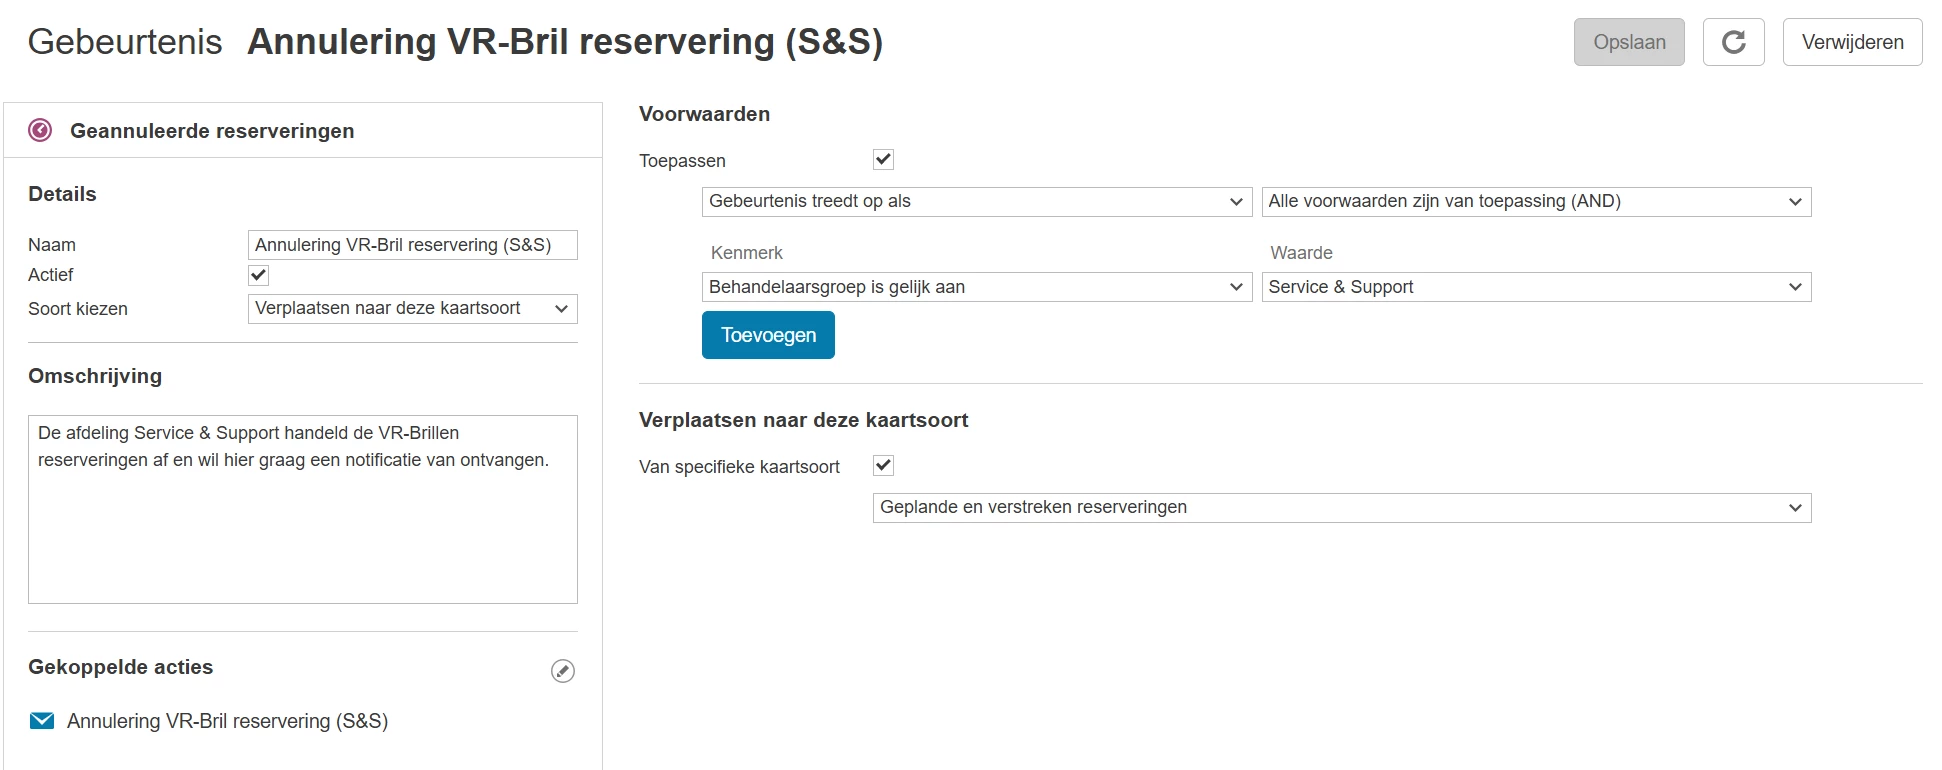The image size is (1942, 770).
Task: Click the Toevoegen button
Action: point(768,335)
